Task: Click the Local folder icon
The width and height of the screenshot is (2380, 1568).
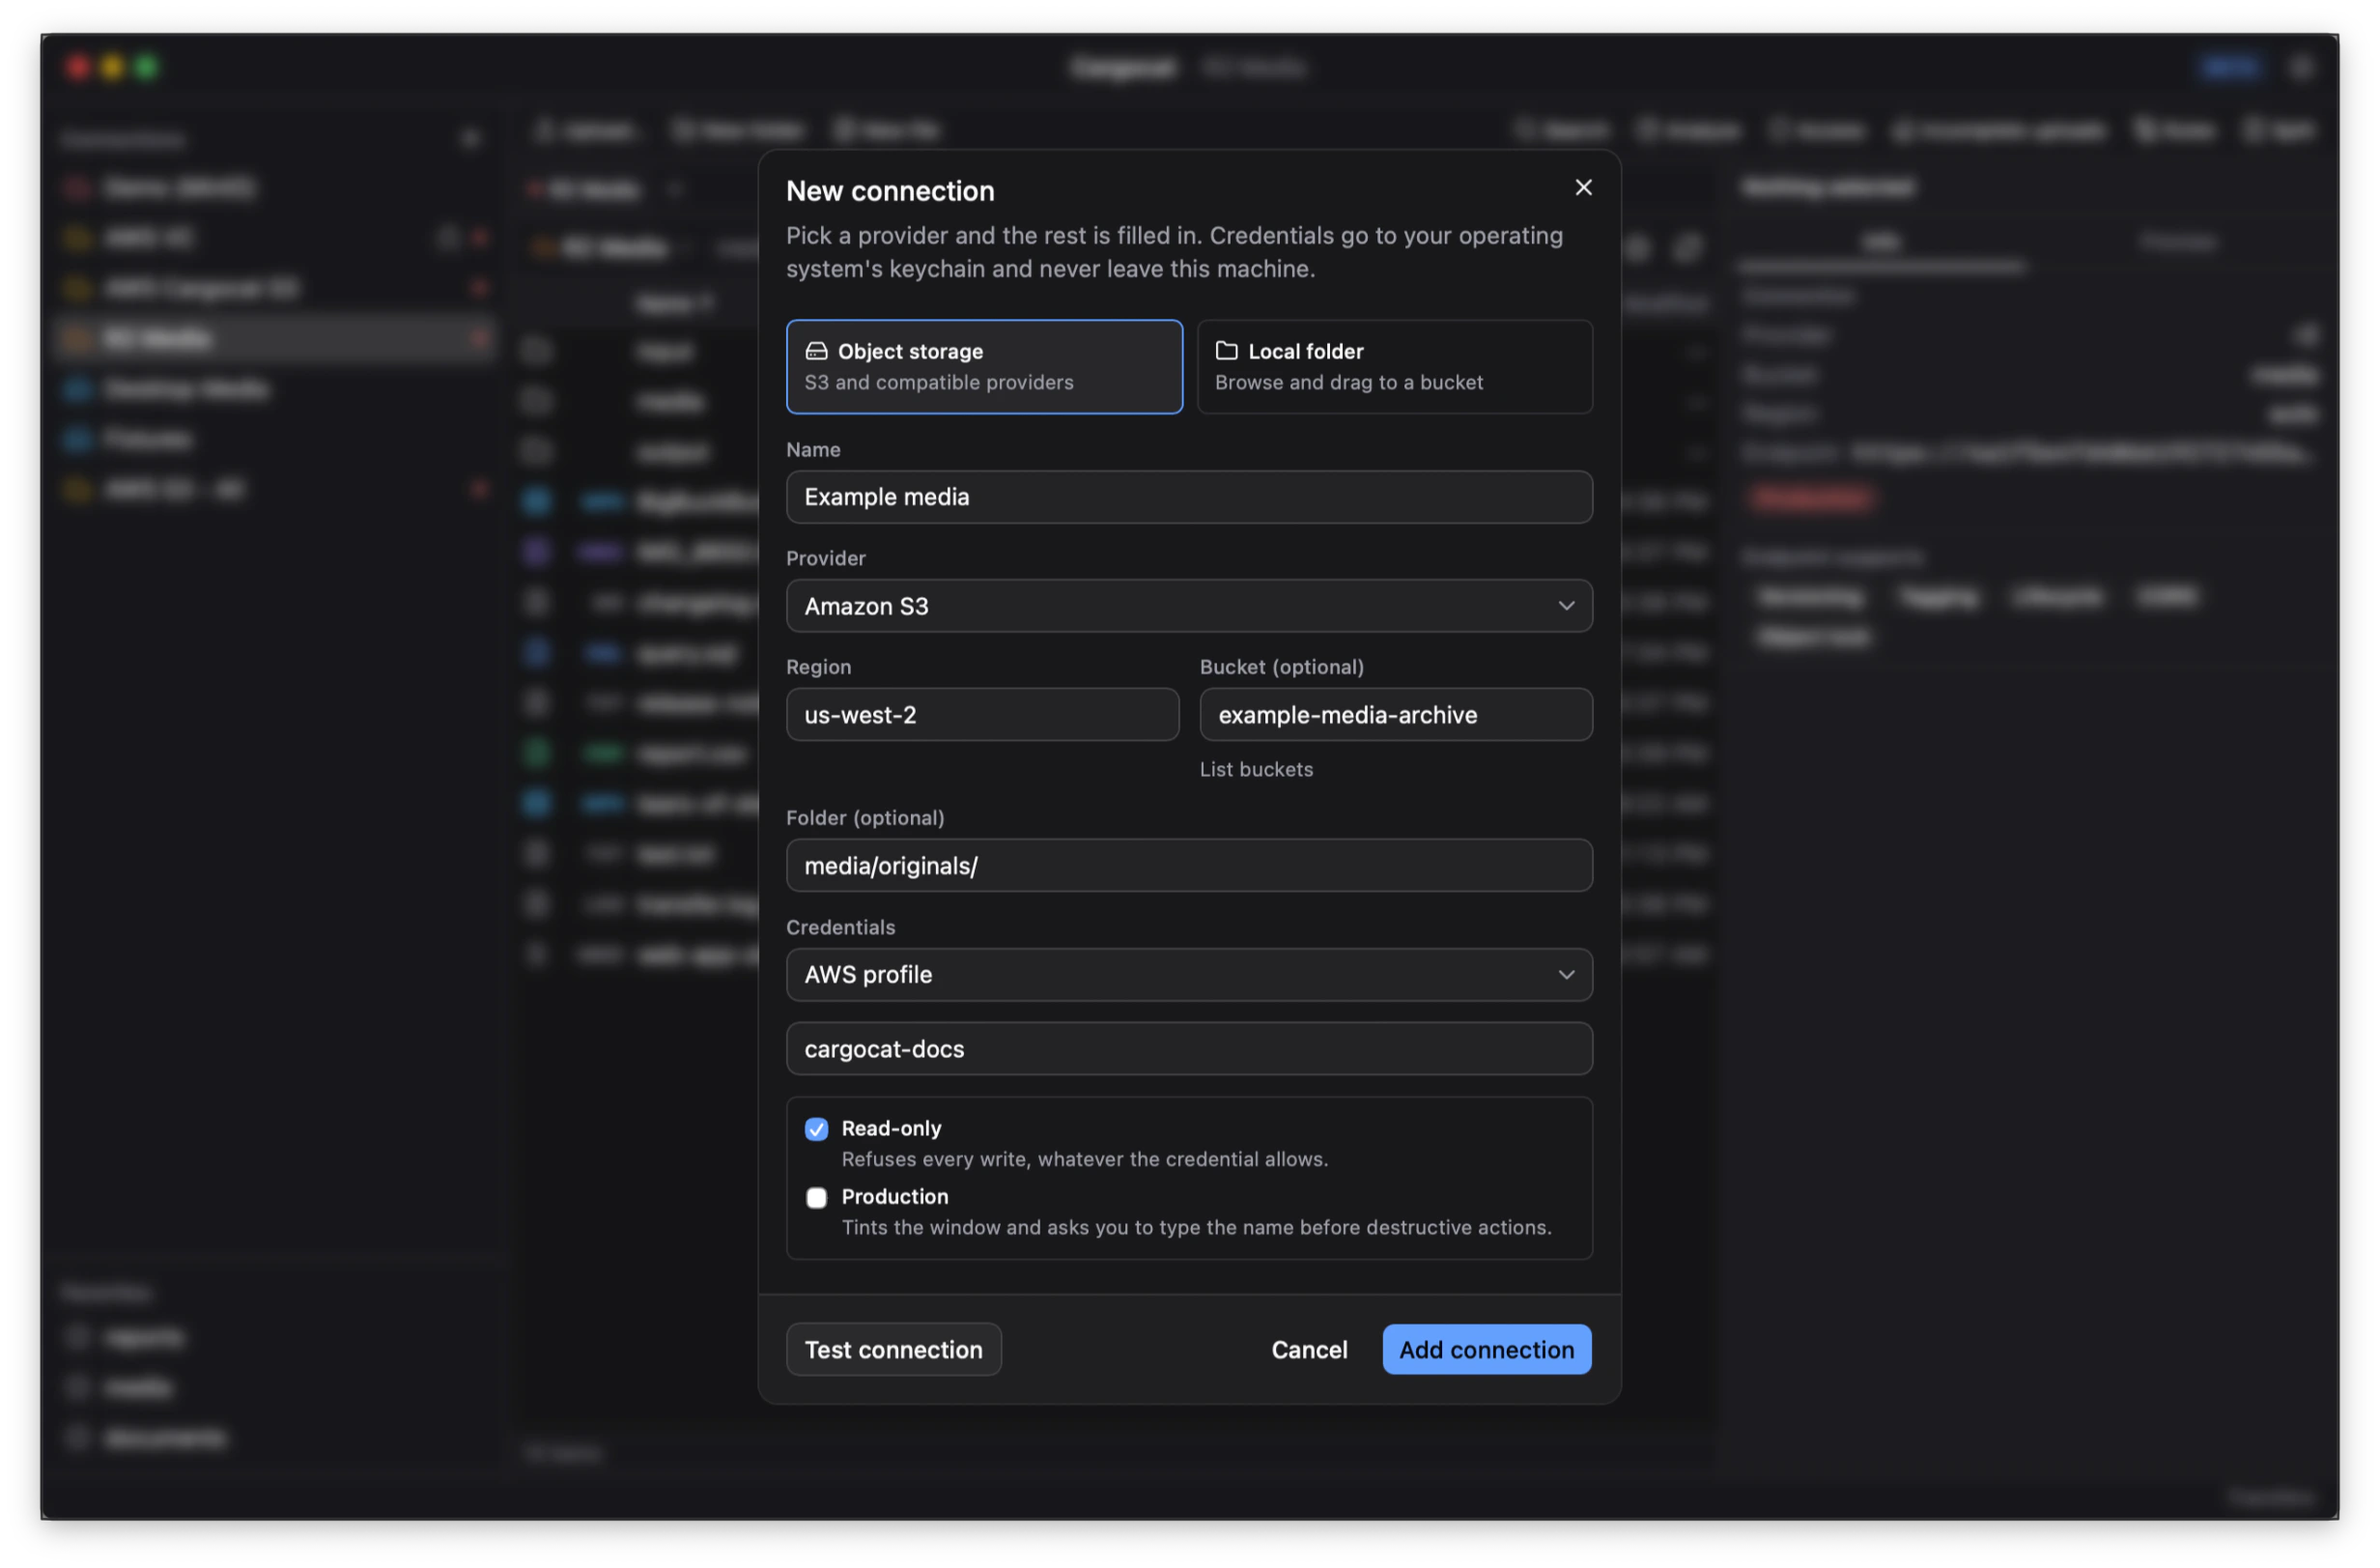Action: pos(1226,351)
